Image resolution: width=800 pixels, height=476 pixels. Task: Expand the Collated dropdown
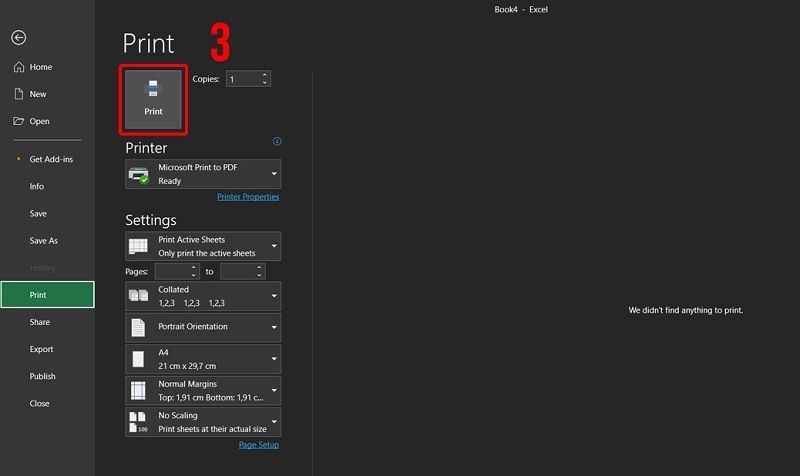point(203,296)
